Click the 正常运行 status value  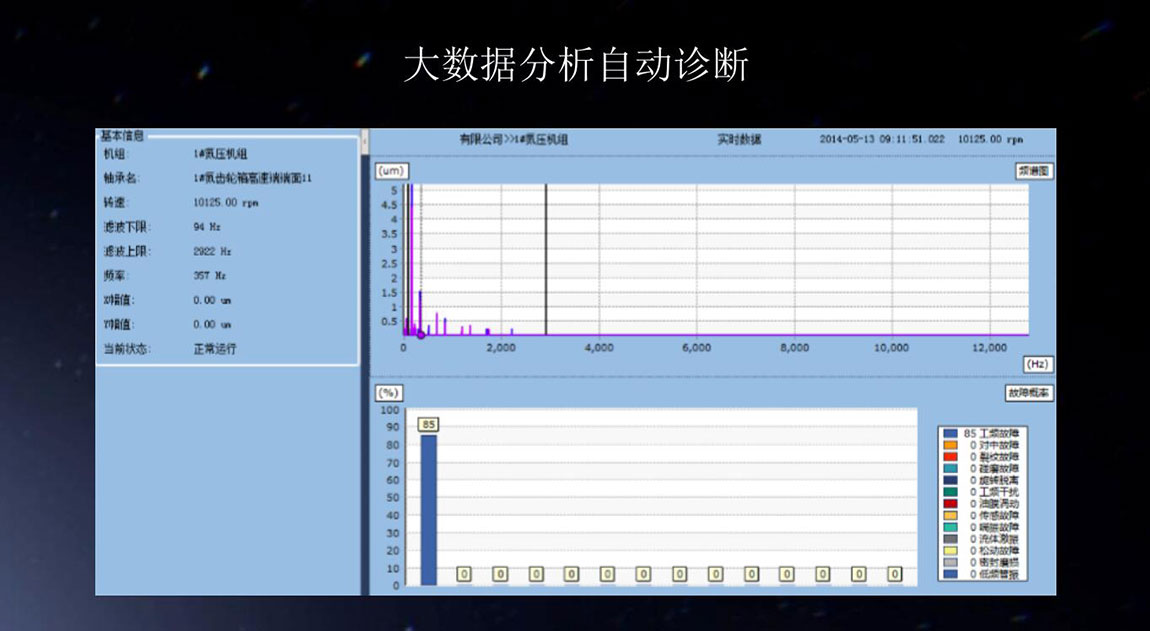[x=215, y=349]
